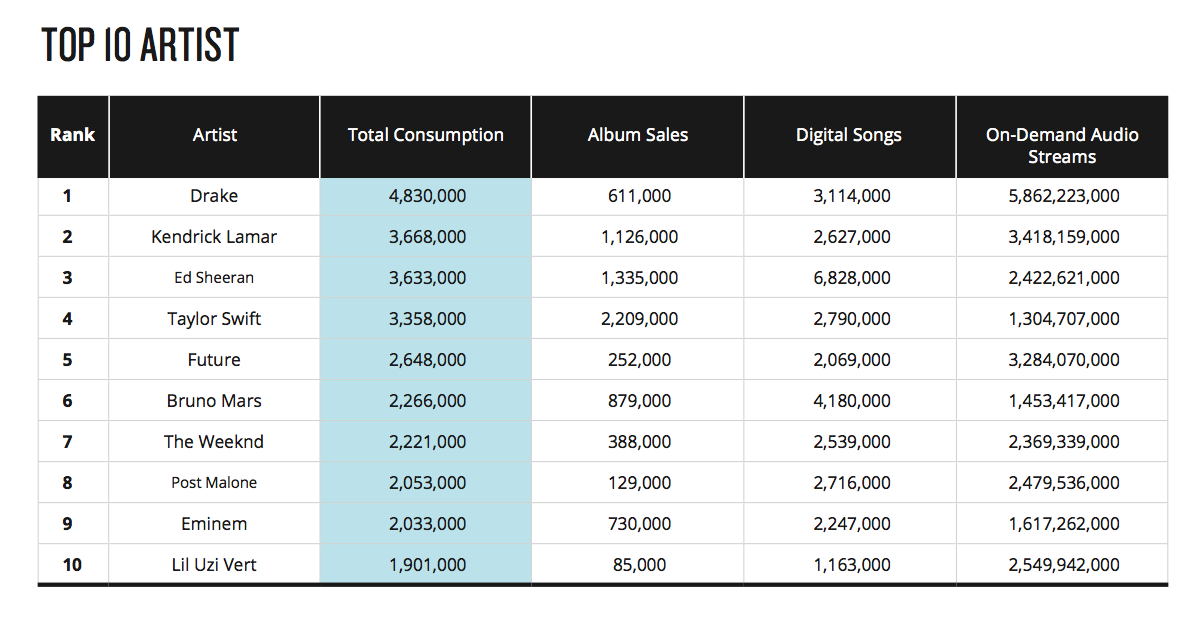Screen dimensions: 1193x630
Task: Click the total consumption value 2,266,000
Action: point(428,402)
